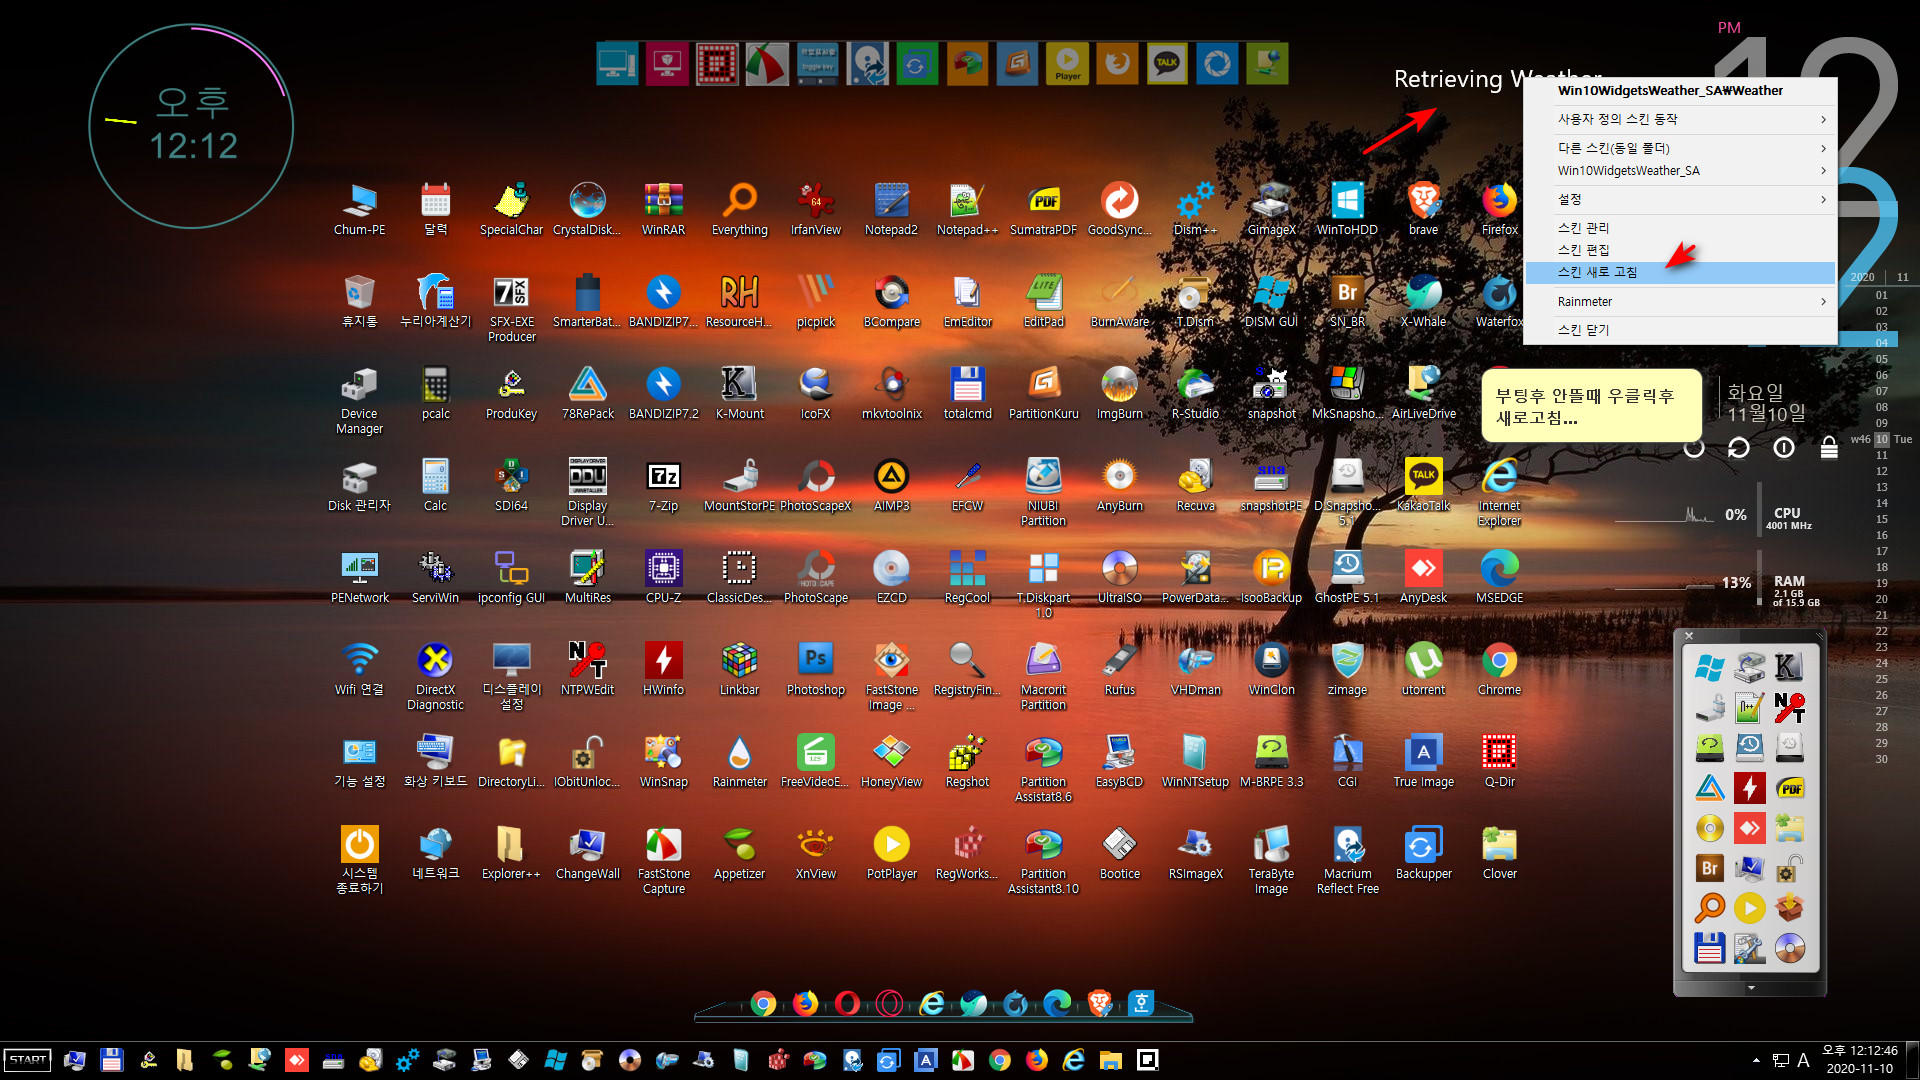Image resolution: width=1920 pixels, height=1080 pixels.
Task: Click the down arrow under launcher panel
Action: point(1750,988)
